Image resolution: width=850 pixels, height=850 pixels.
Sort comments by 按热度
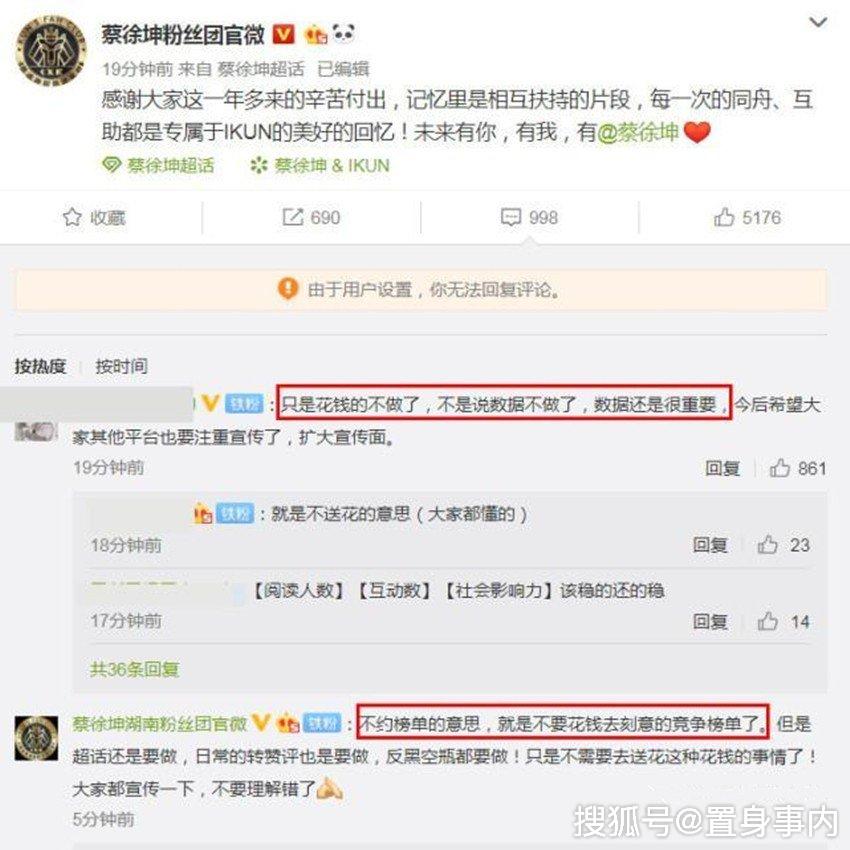click(x=41, y=366)
